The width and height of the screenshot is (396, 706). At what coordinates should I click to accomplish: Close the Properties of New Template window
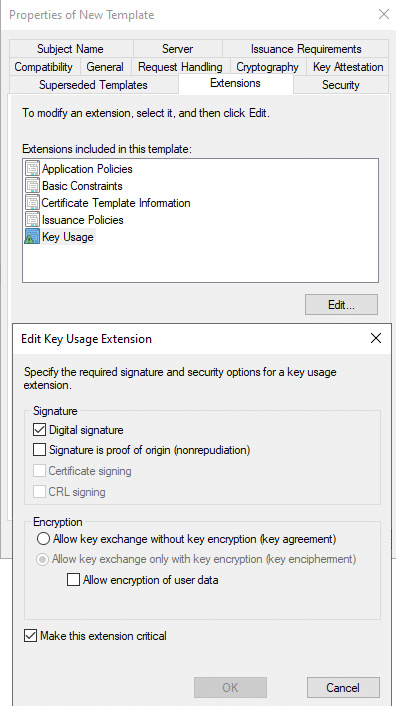click(x=384, y=14)
